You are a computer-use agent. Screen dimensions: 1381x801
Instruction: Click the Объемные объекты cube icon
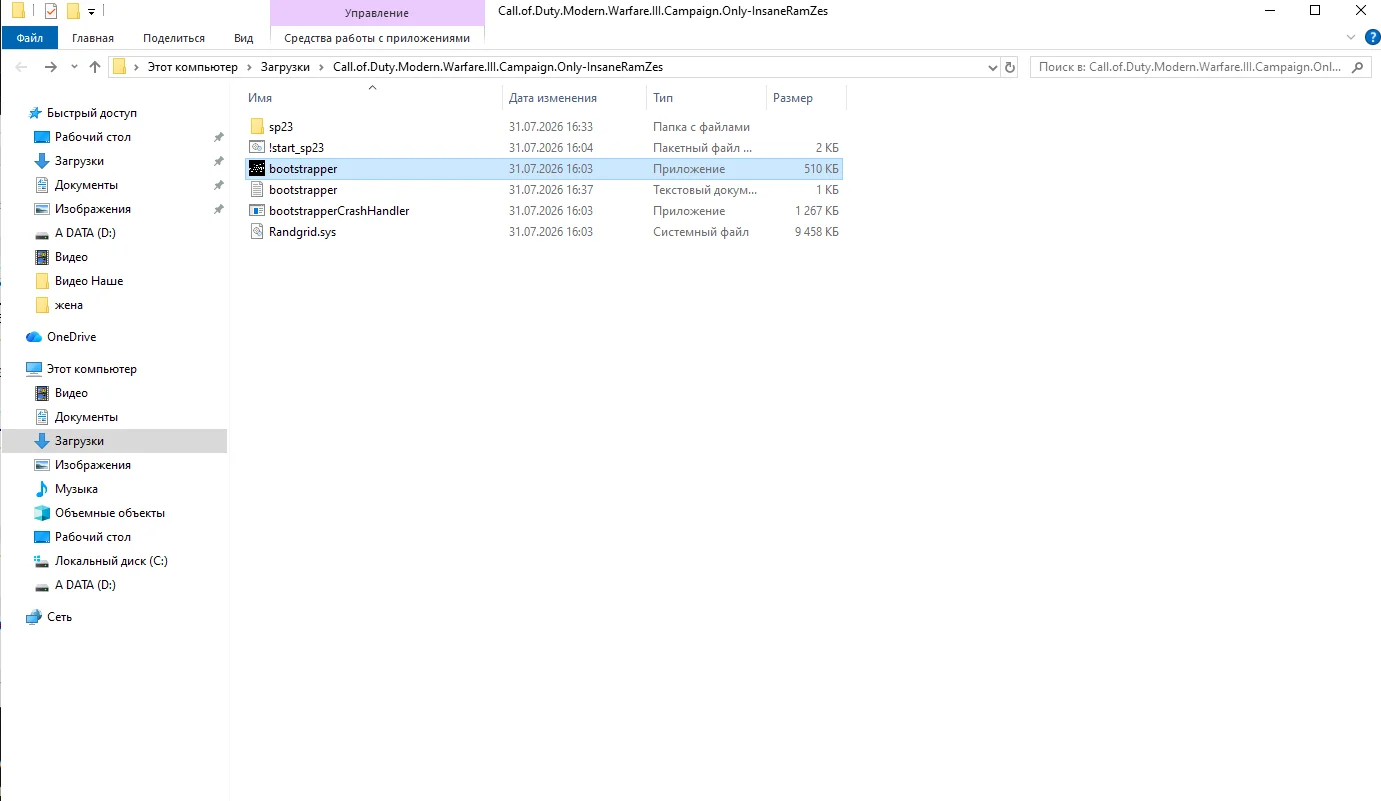click(42, 513)
